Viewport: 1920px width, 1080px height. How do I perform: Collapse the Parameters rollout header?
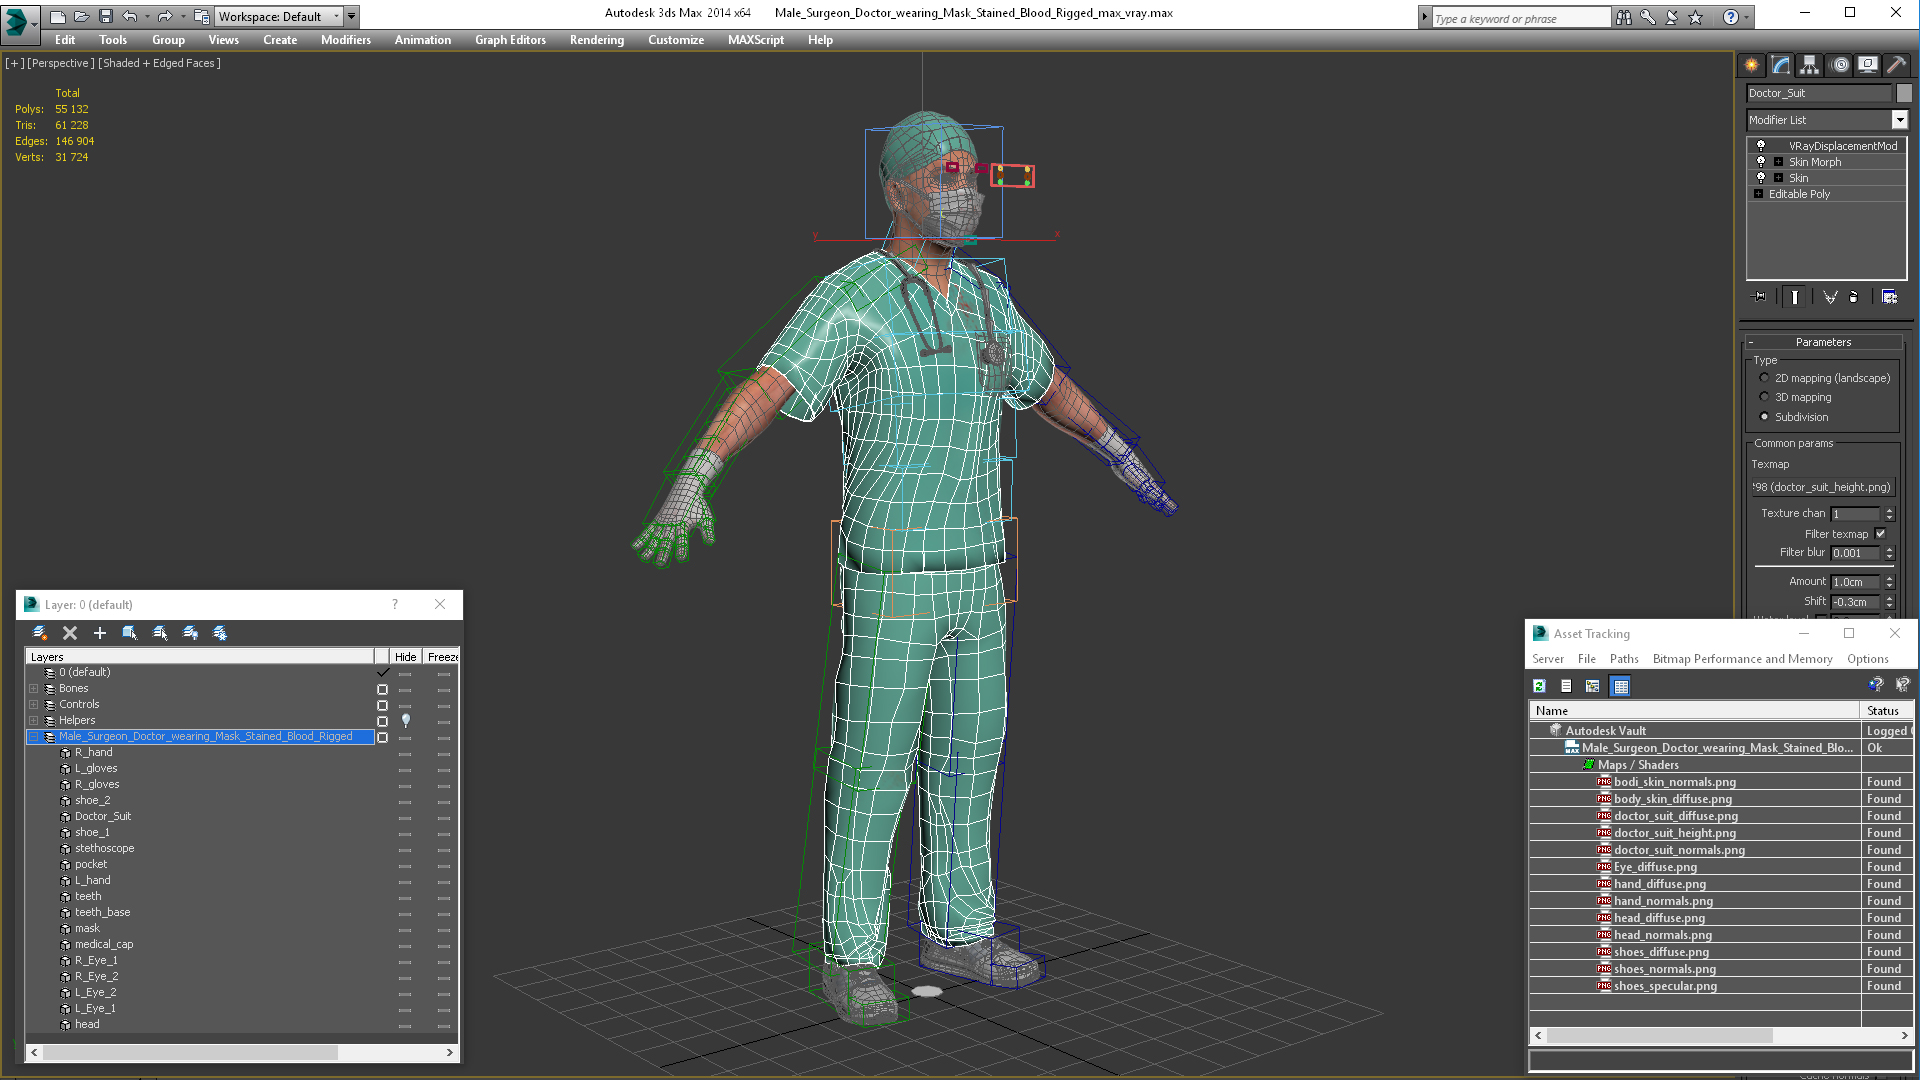click(x=1823, y=342)
